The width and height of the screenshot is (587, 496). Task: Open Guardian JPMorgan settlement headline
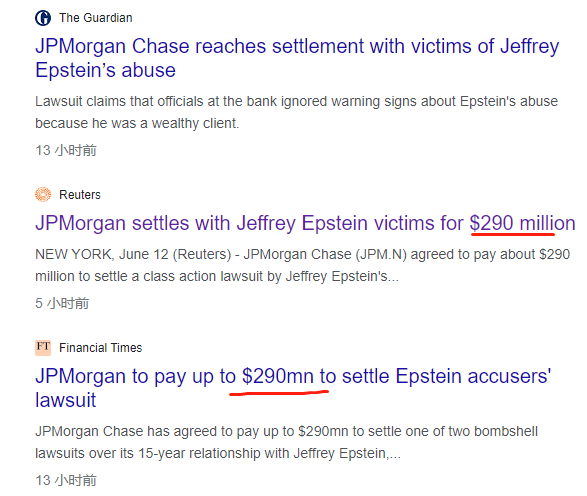pyautogui.click(x=297, y=58)
